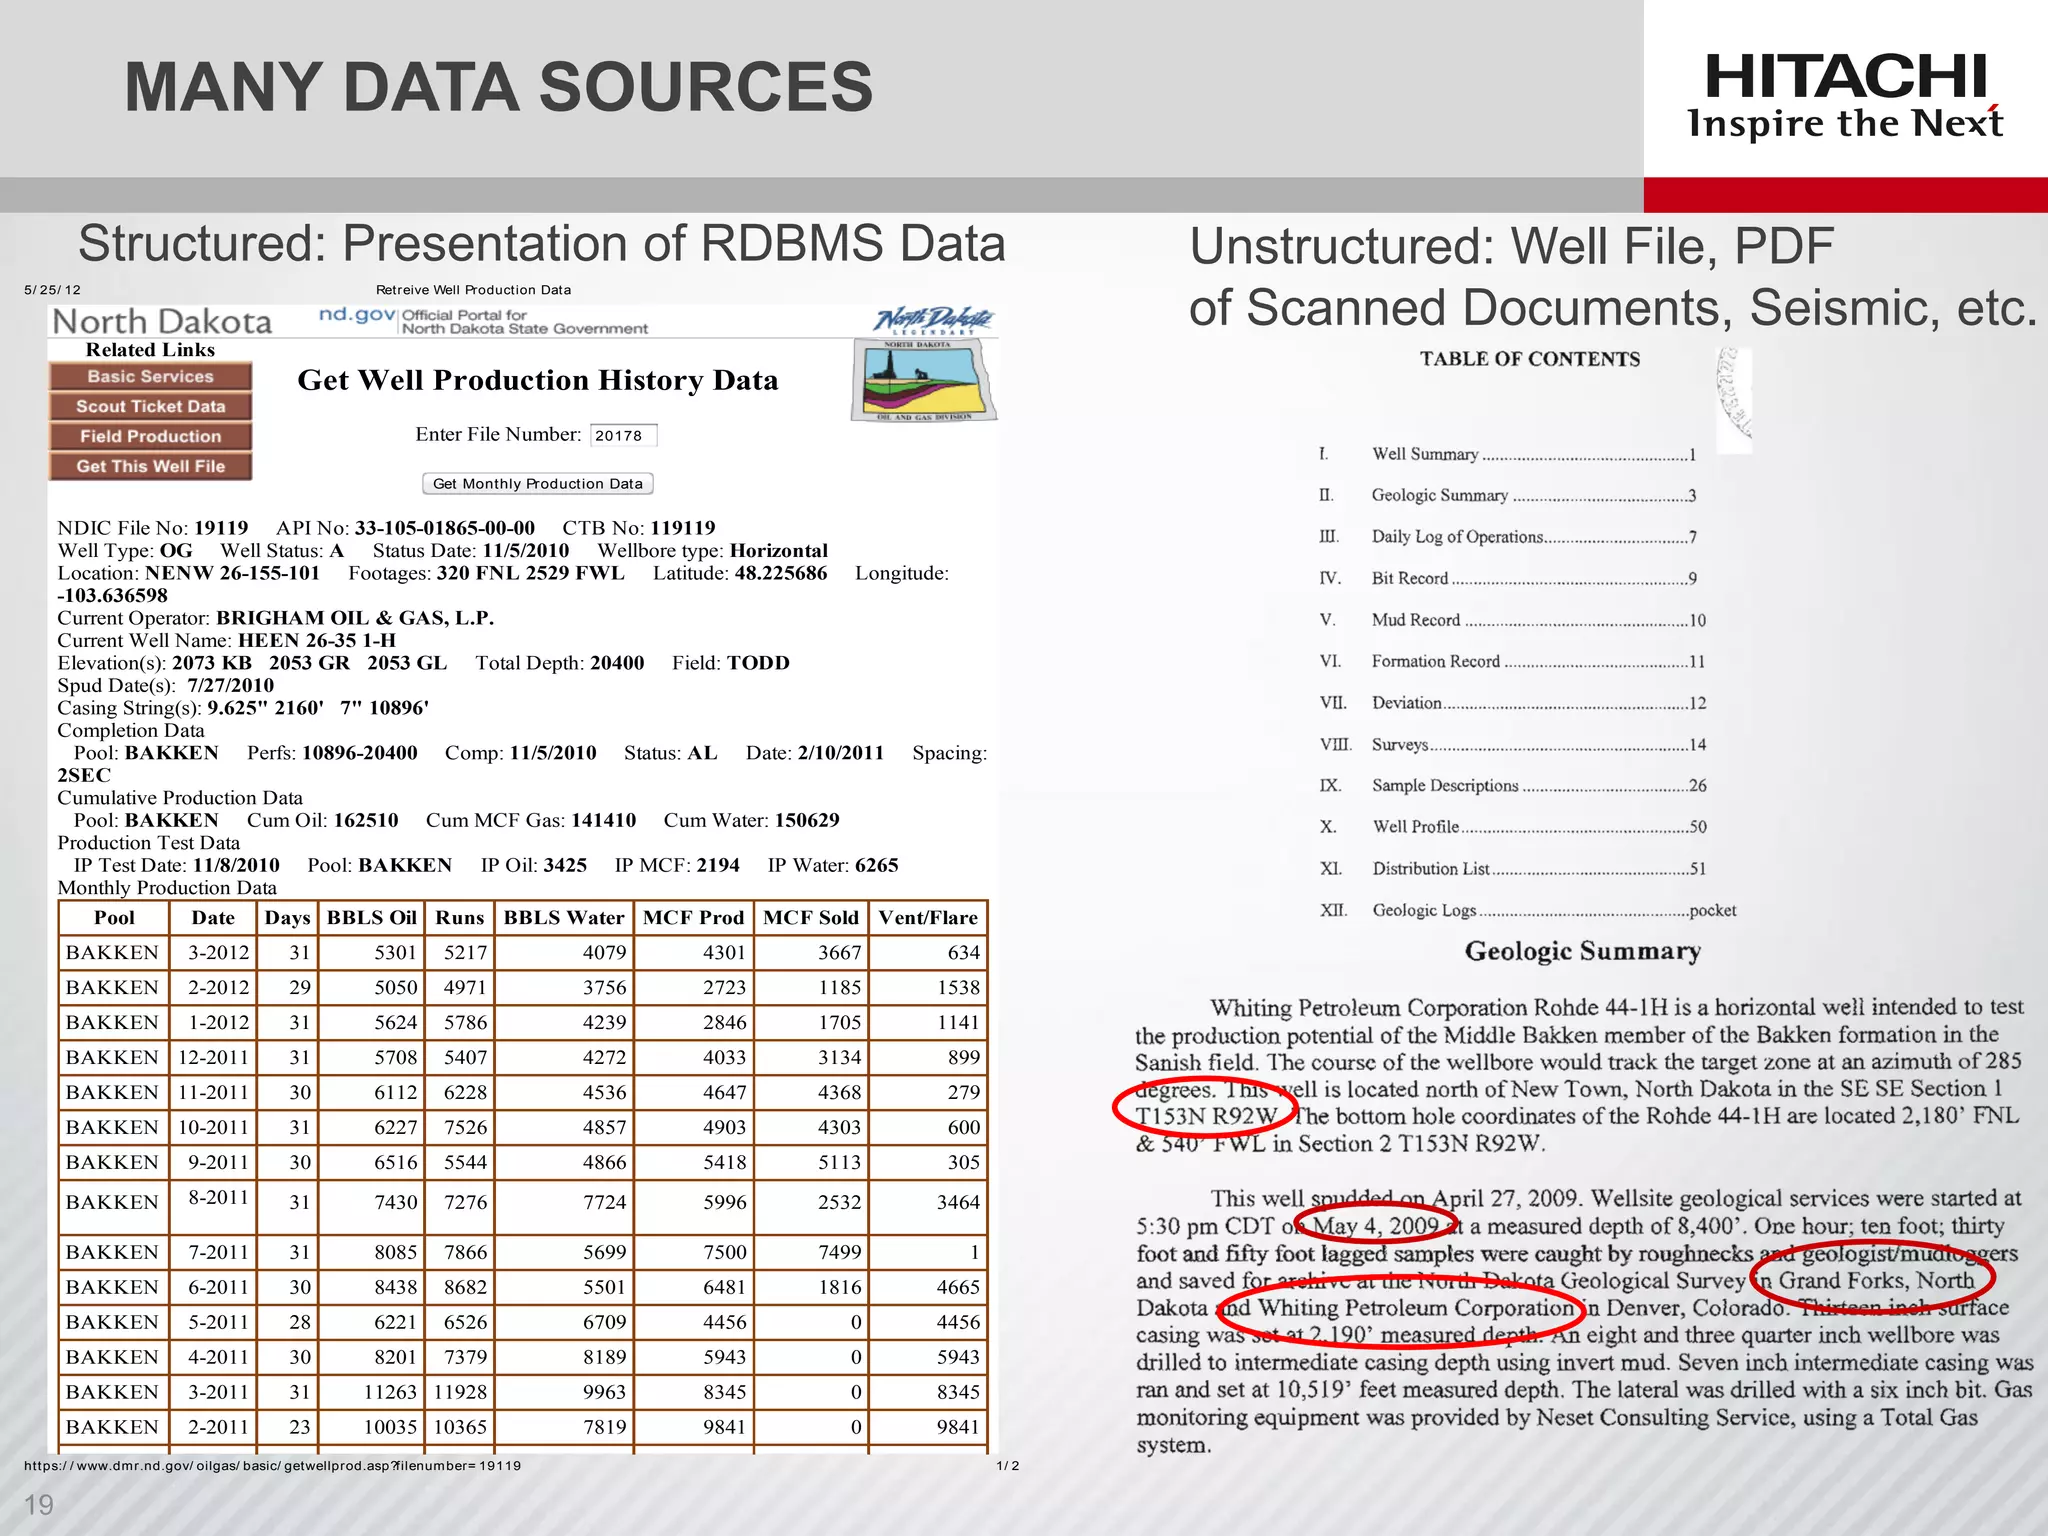Click Geologic Logs contents entry
The width and height of the screenshot is (2048, 1536).
pos(1527,910)
